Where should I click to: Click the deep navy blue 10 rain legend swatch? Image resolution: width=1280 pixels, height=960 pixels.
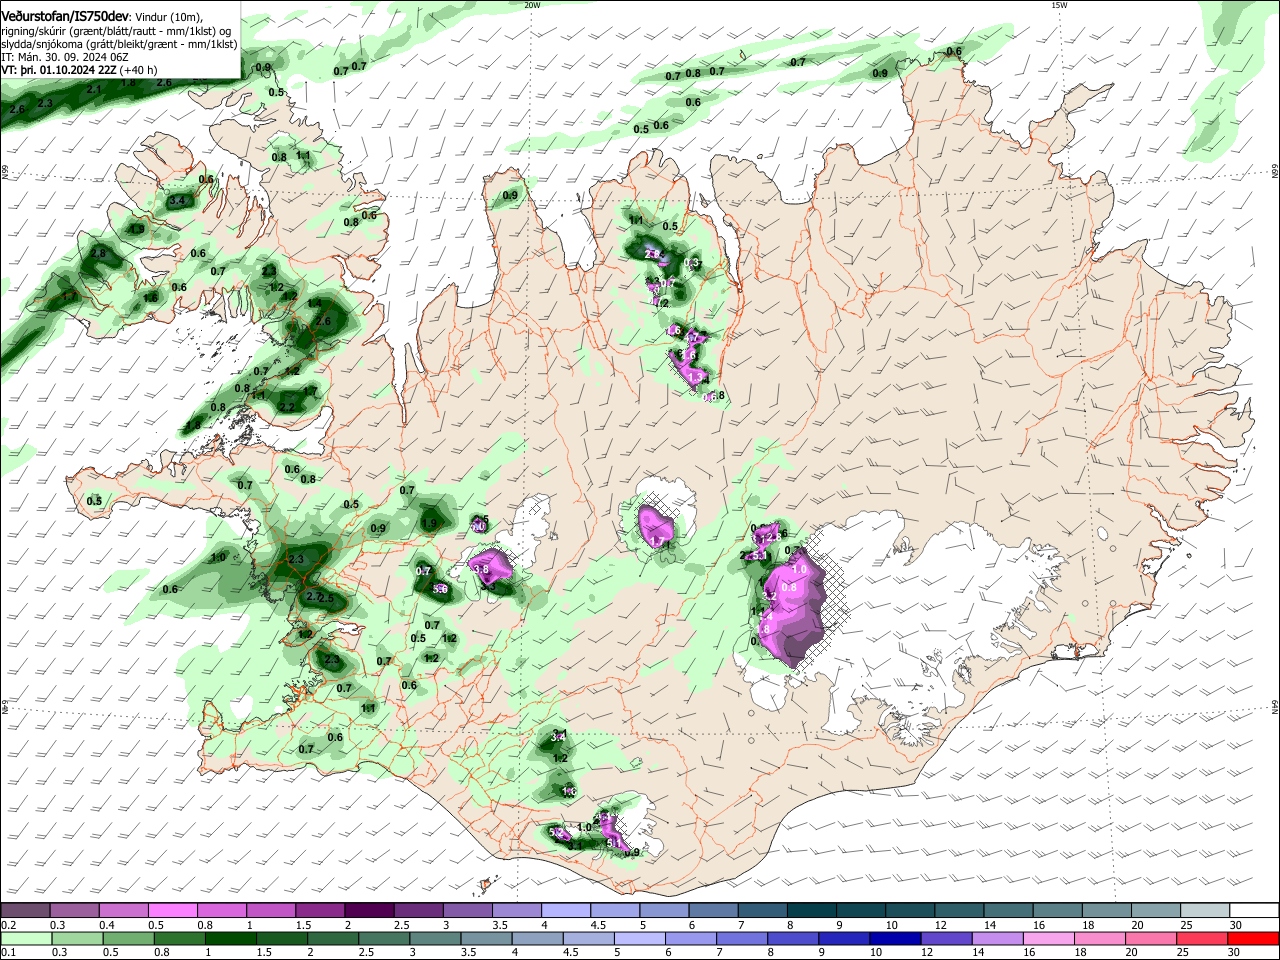tap(895, 938)
